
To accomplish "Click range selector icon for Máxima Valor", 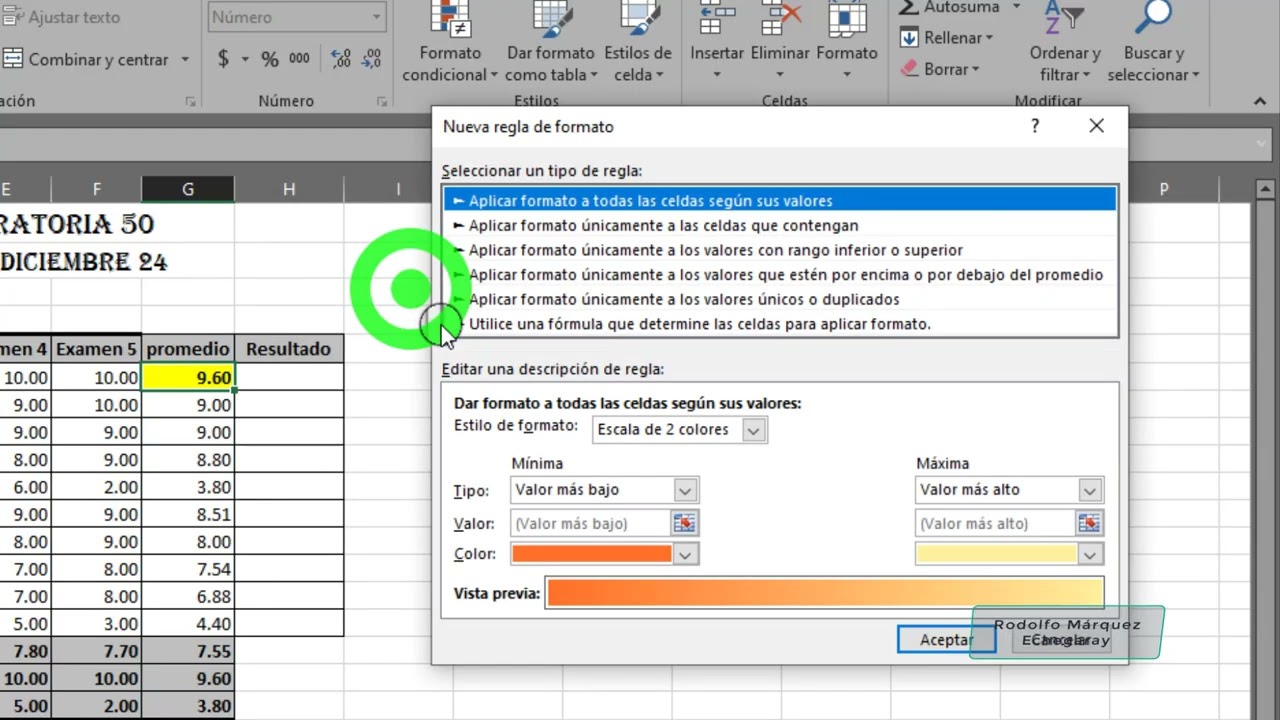I will click(1089, 523).
